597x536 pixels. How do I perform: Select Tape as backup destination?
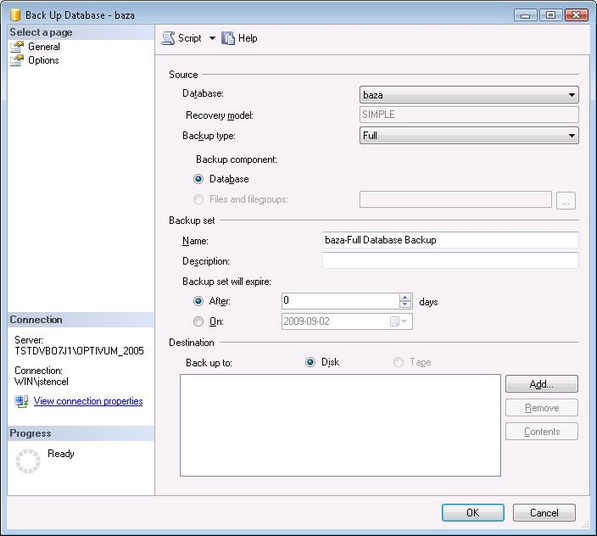tap(398, 362)
